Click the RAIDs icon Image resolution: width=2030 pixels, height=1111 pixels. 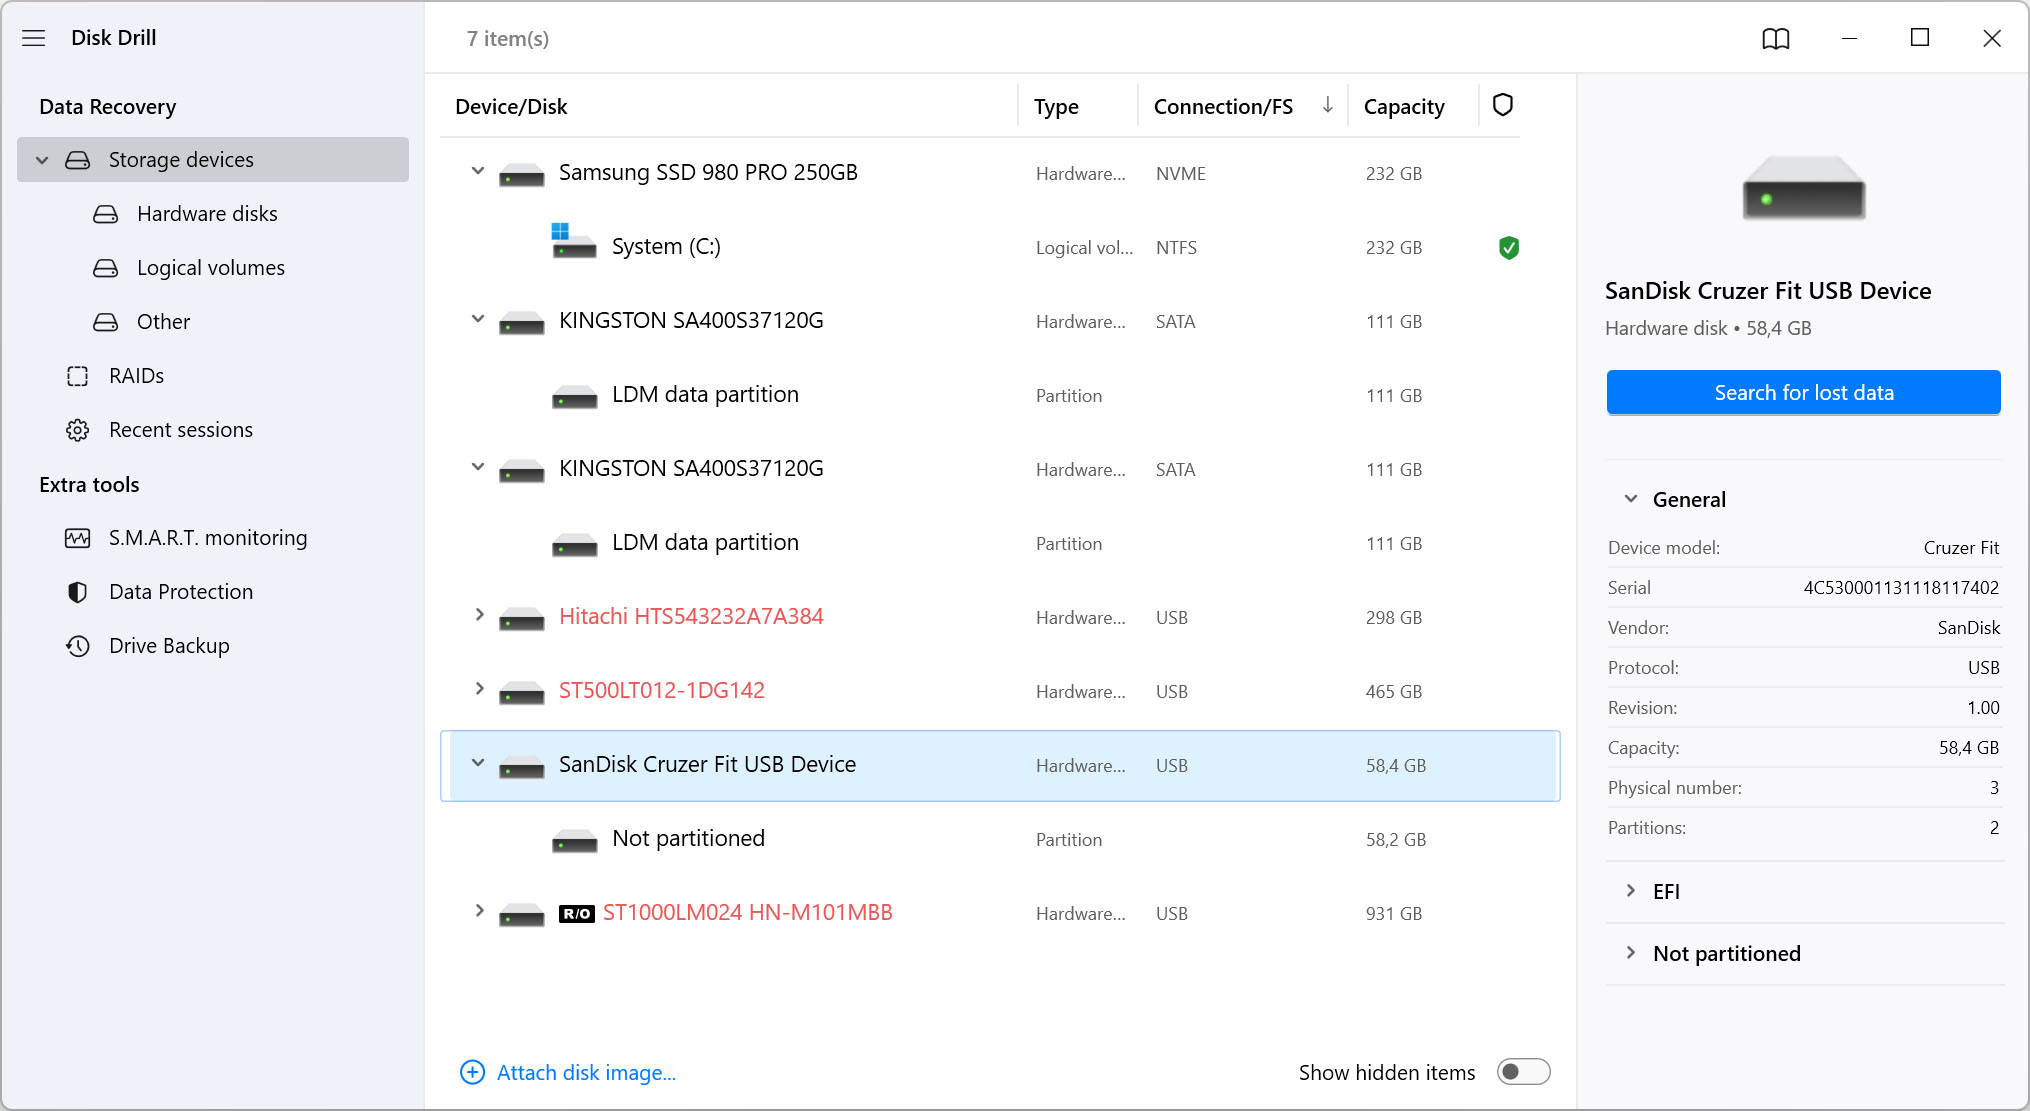[78, 375]
